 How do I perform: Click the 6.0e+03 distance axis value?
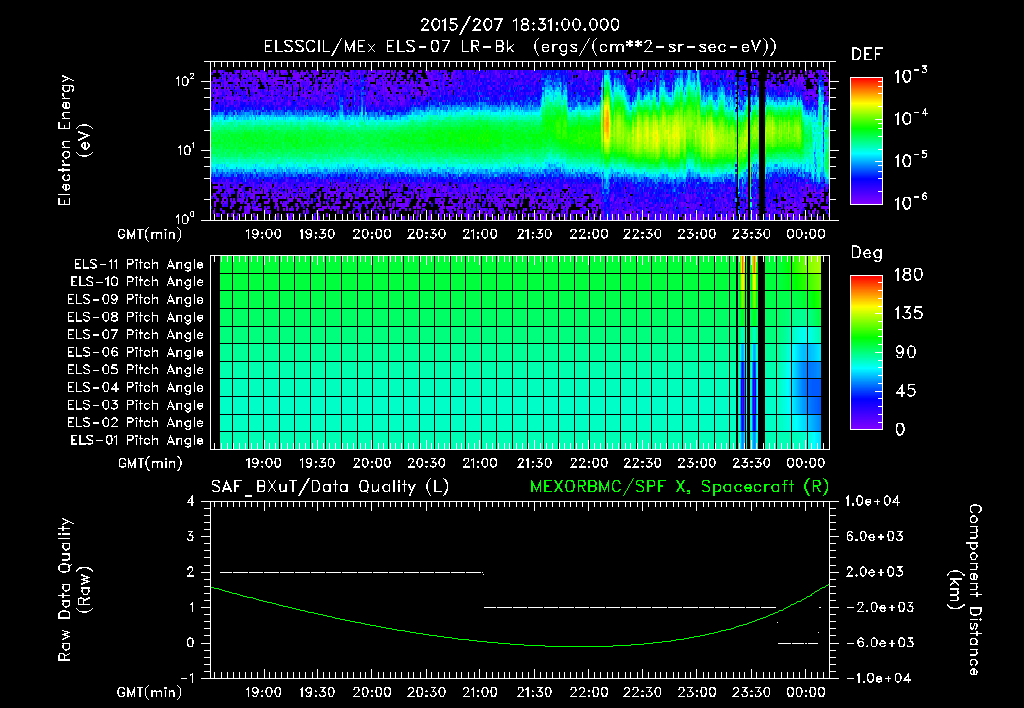[x=875, y=536]
